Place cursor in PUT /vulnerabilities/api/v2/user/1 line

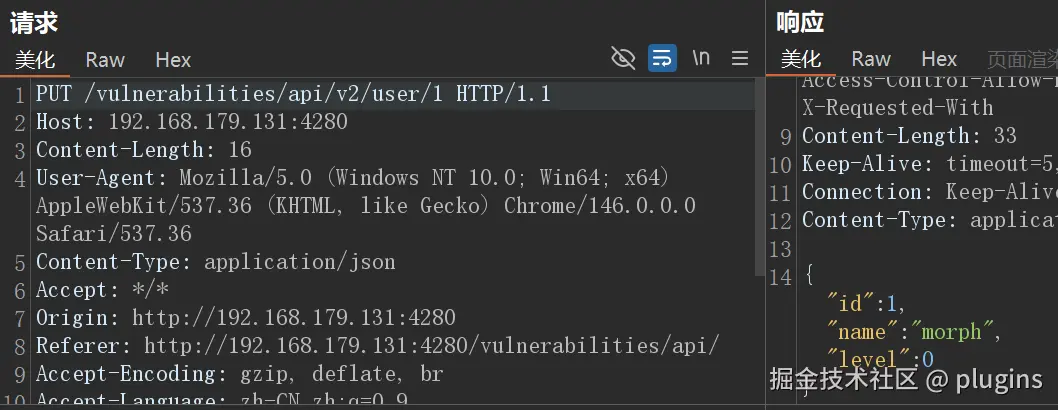(294, 94)
